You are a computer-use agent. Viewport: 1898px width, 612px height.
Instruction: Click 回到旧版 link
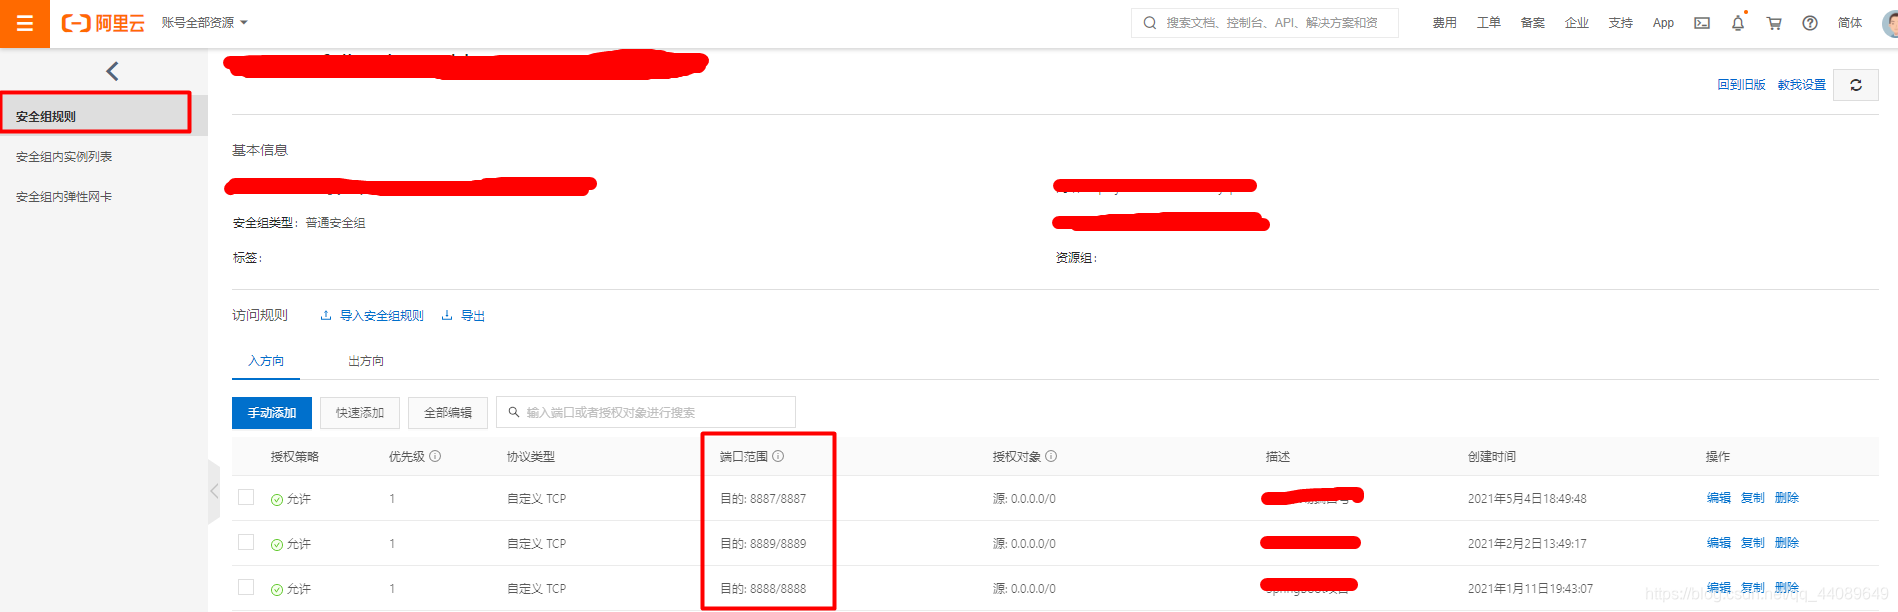point(1741,85)
